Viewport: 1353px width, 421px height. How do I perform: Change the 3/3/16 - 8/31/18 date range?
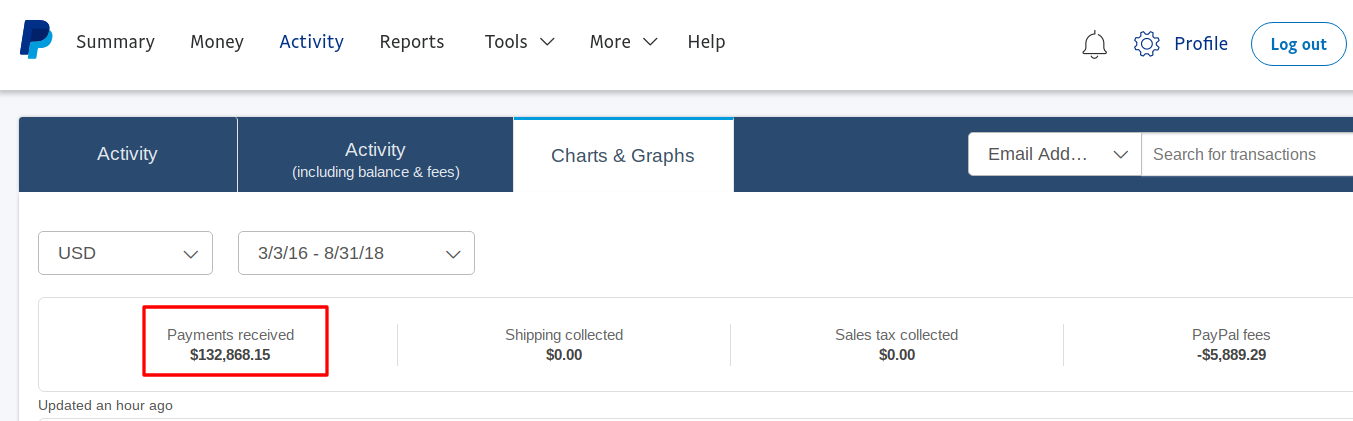[x=356, y=253]
